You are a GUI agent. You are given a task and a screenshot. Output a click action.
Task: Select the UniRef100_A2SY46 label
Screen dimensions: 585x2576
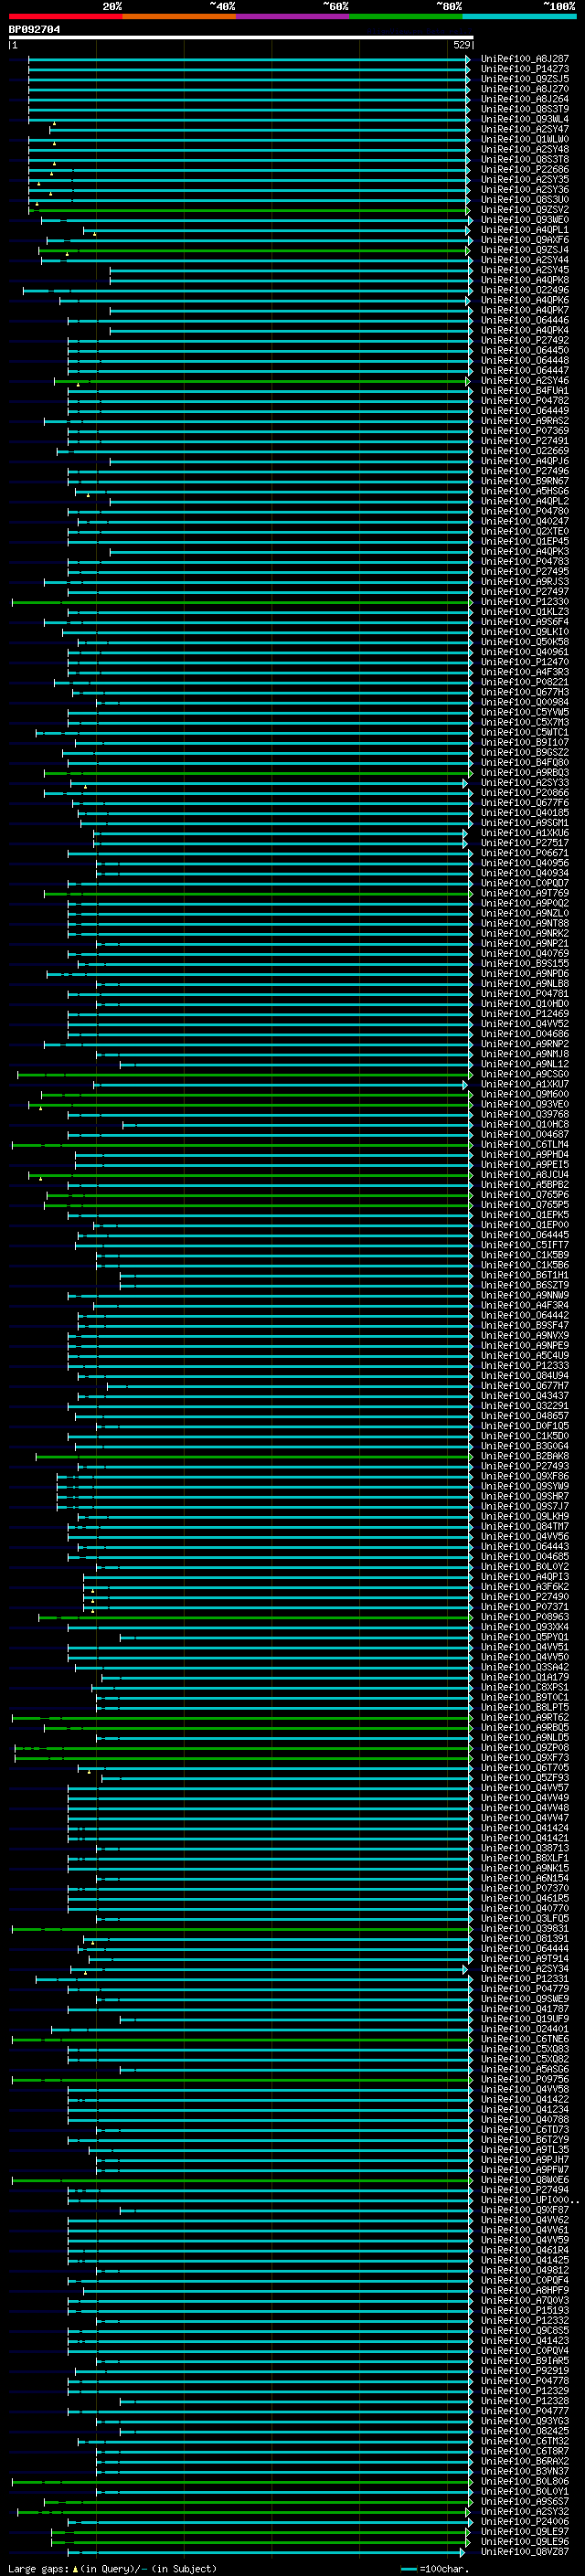tap(525, 381)
